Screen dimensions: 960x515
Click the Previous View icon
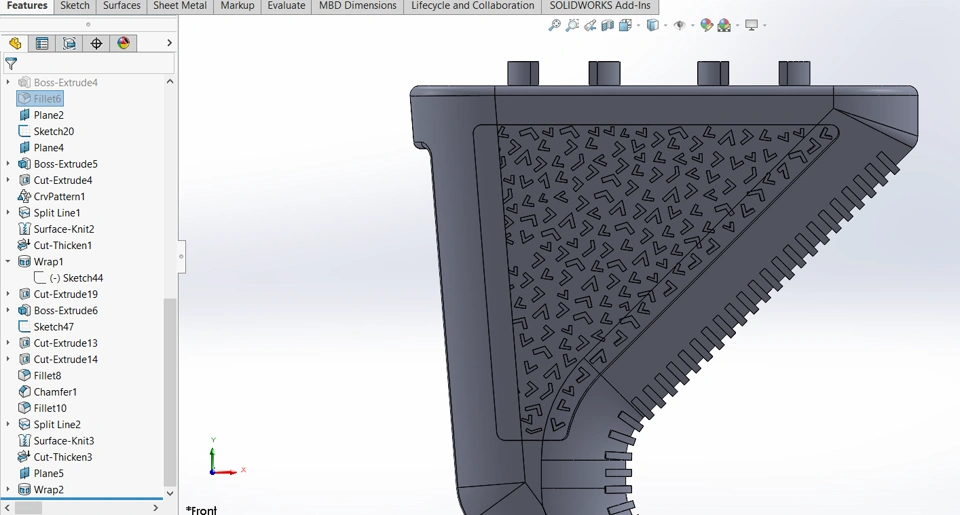[x=591, y=25]
